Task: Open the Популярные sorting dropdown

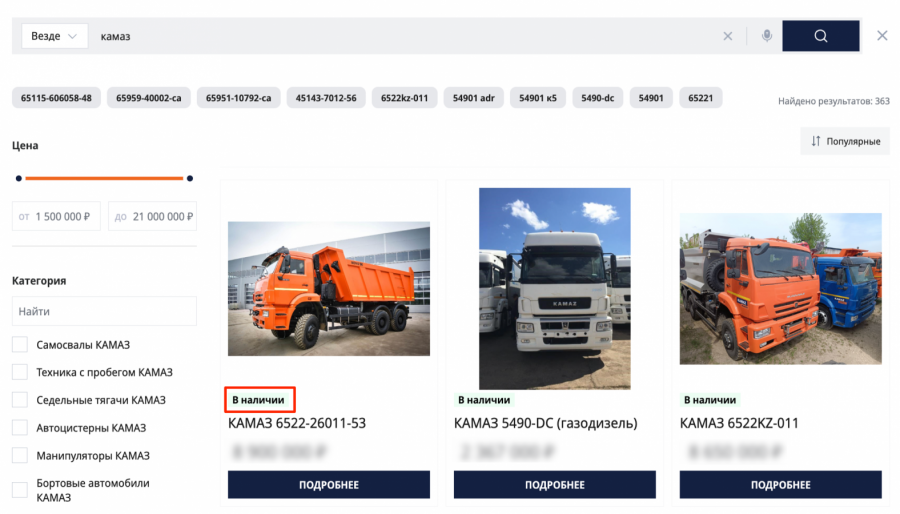Action: pos(845,141)
